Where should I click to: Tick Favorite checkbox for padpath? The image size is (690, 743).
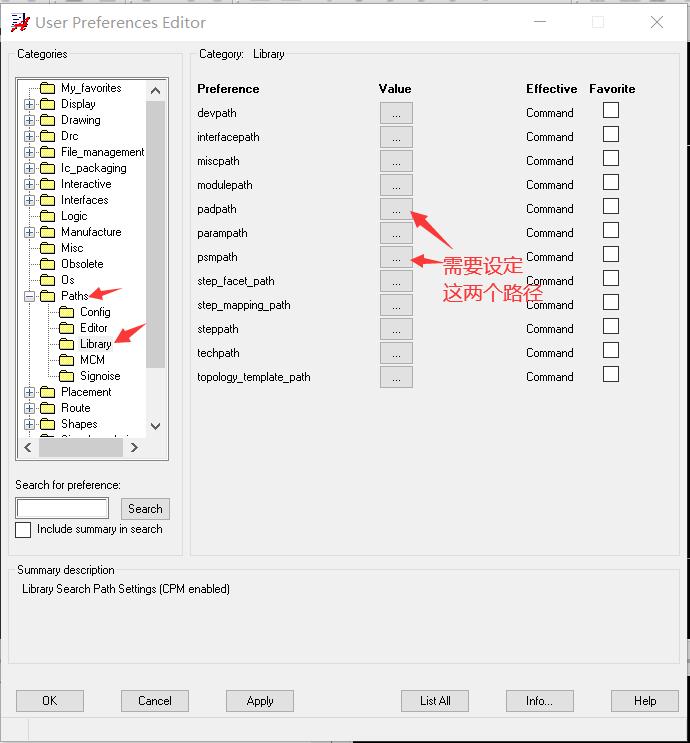(611, 207)
